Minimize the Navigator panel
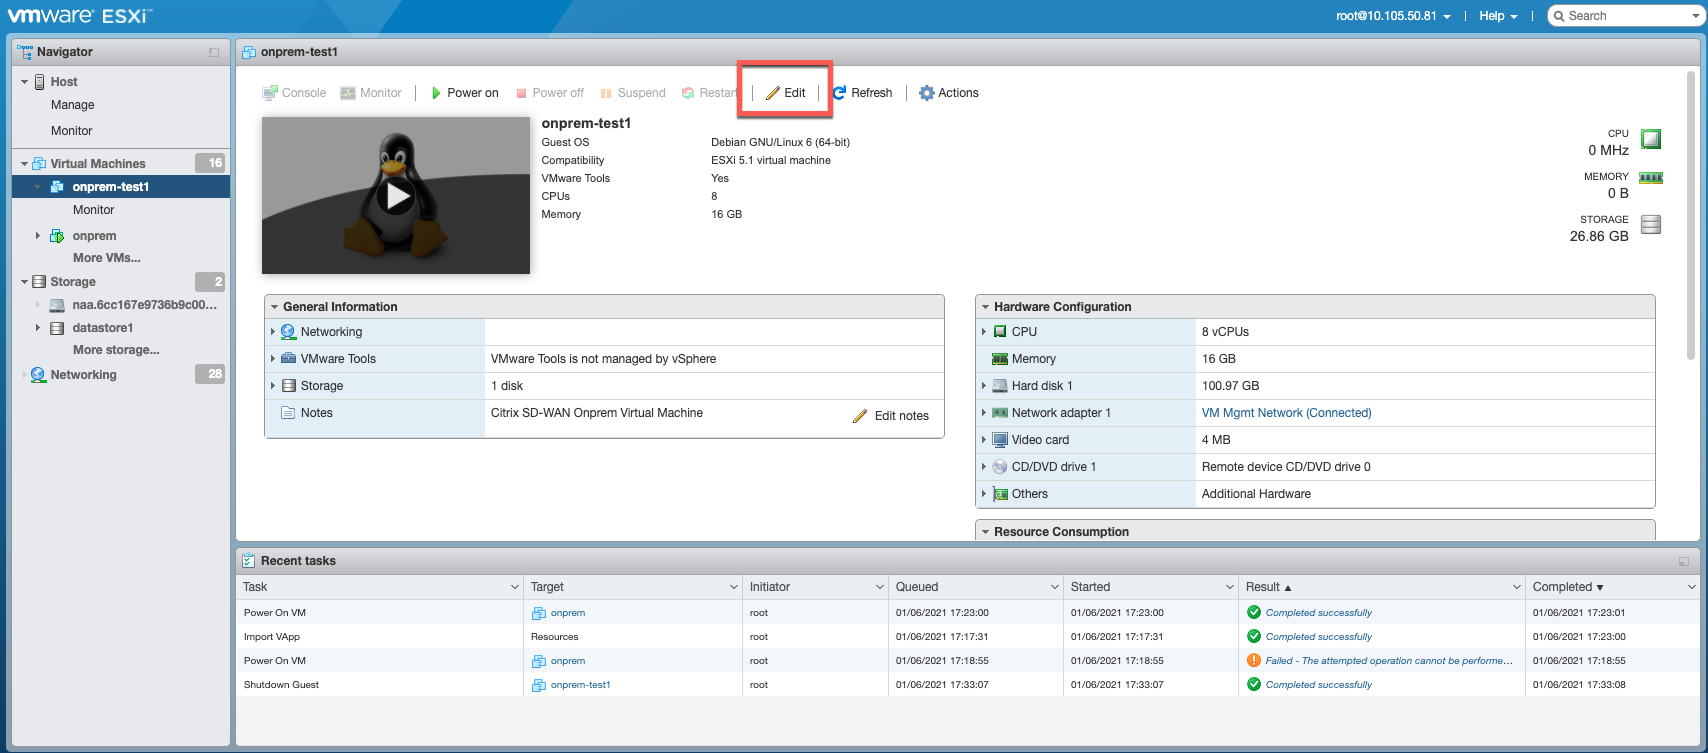Viewport: 1708px width, 753px height. click(214, 52)
